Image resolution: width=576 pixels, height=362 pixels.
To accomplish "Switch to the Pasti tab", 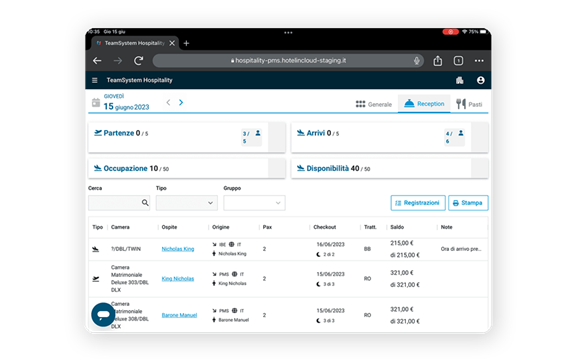I will (x=469, y=104).
